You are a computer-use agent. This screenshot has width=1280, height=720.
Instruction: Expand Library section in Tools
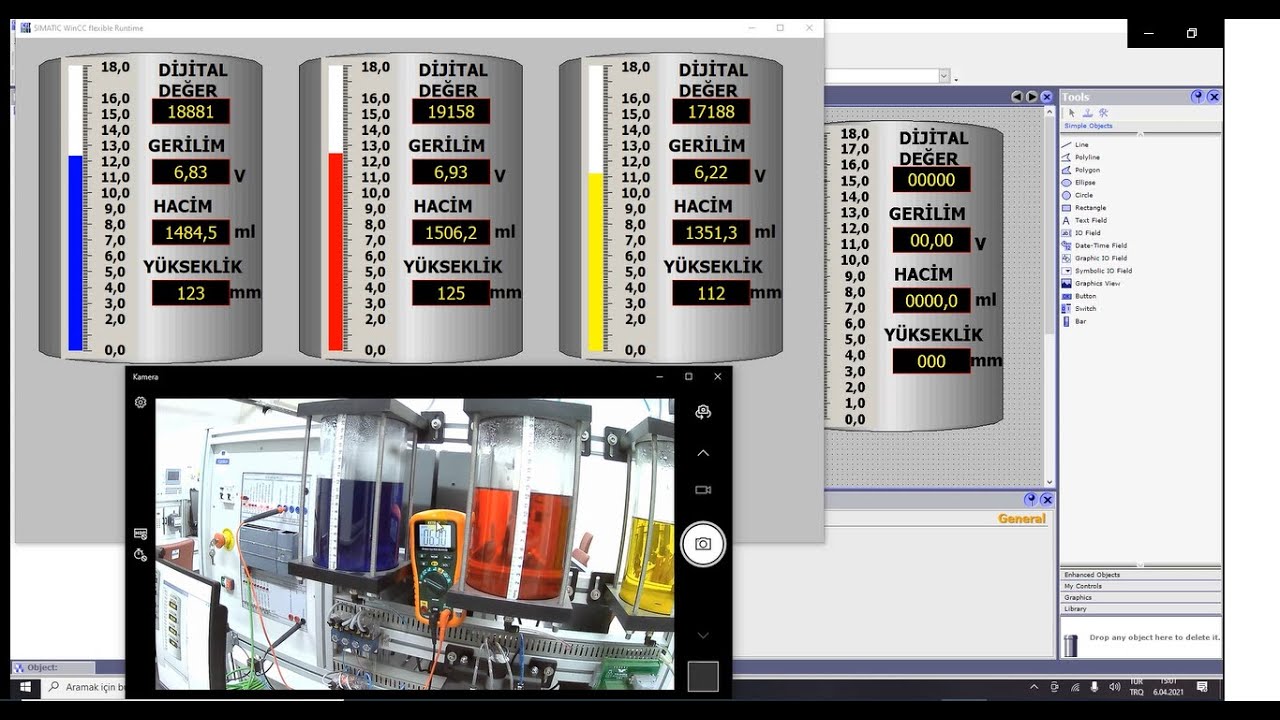[x=1140, y=608]
